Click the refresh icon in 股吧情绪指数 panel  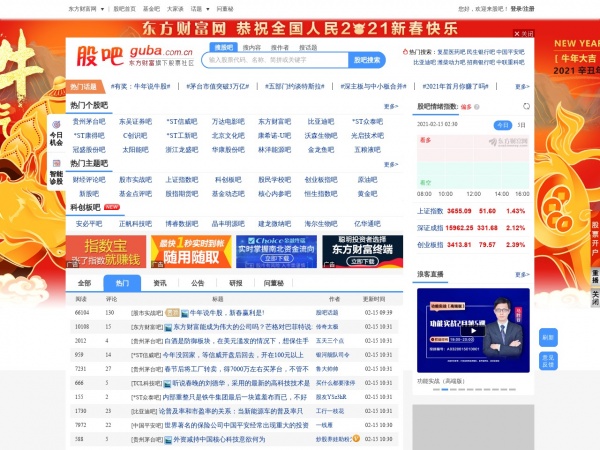coord(527,106)
